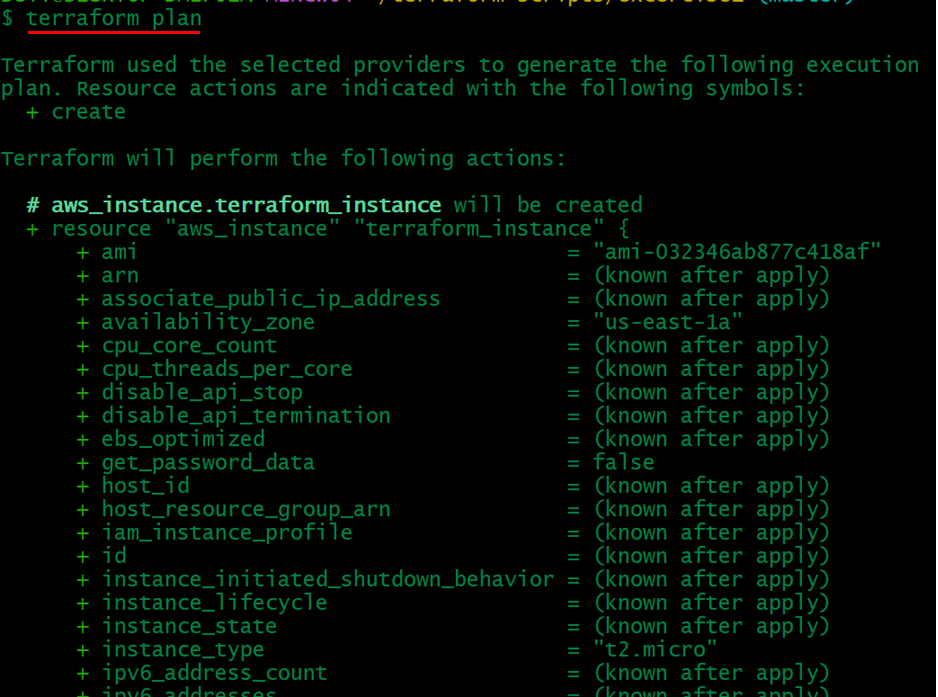Click the plus sign beside instance_type

click(x=83, y=650)
